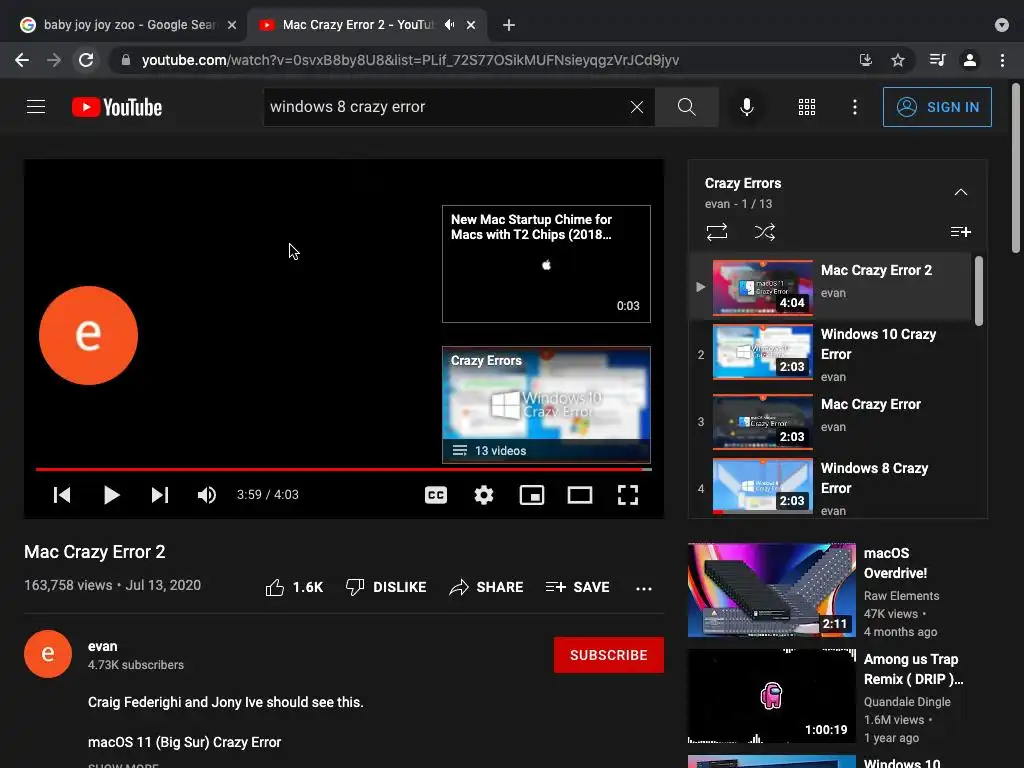Open media controls icon in Chrome toolbar
Screen dimensions: 1024x768
937,60
